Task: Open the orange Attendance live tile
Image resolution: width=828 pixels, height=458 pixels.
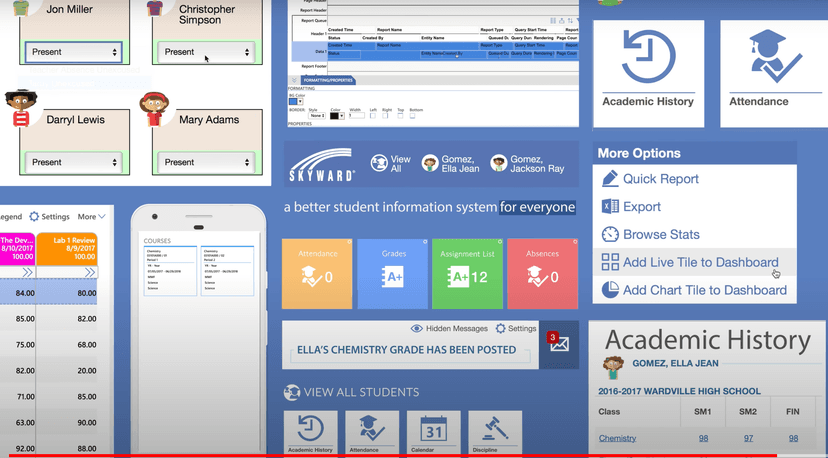Action: [317, 274]
